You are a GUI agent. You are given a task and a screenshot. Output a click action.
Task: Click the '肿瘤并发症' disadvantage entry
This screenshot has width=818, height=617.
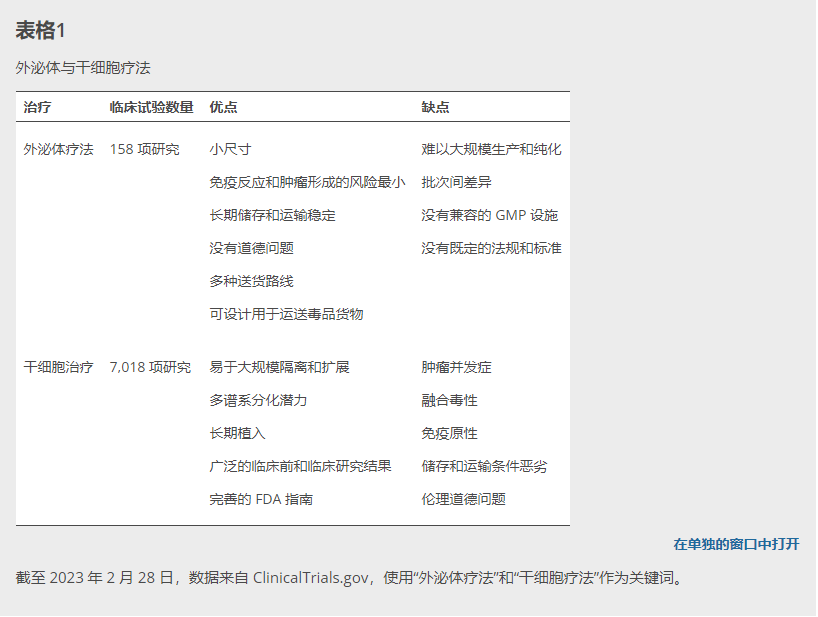(x=456, y=367)
